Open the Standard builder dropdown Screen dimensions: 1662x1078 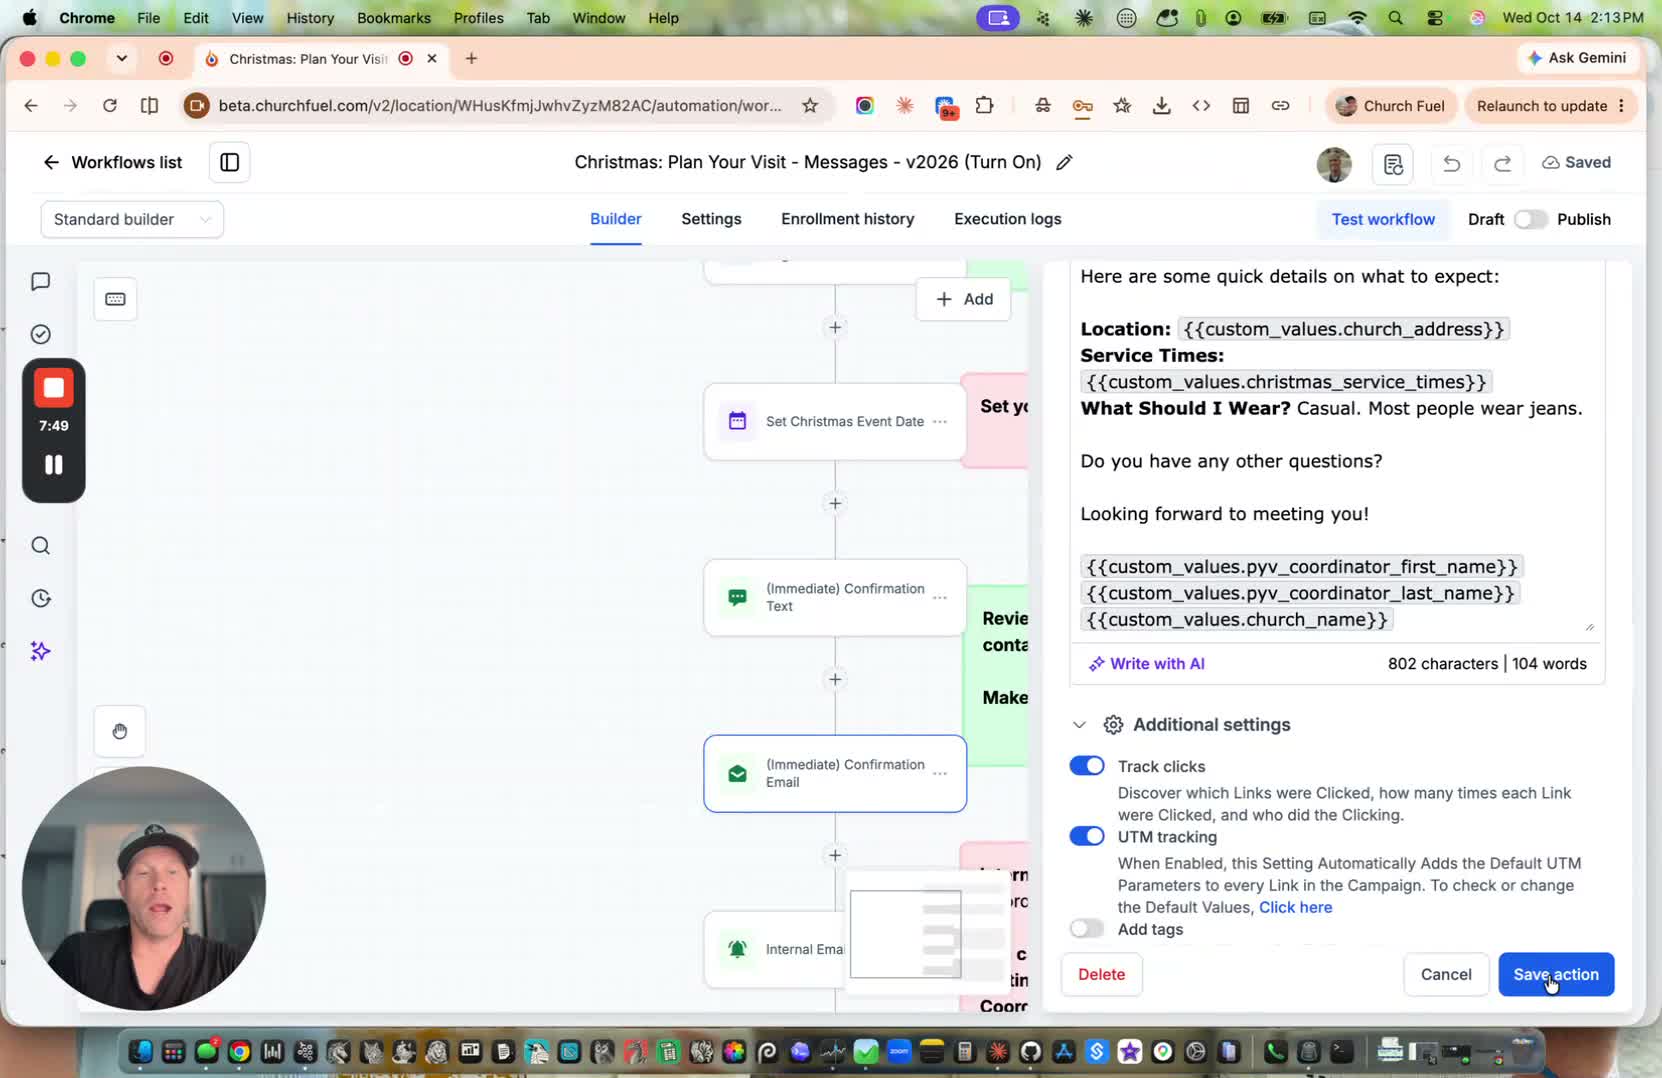132,219
